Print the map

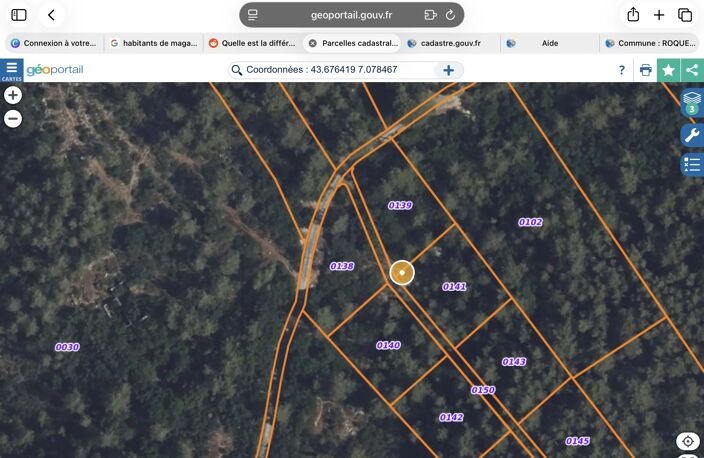tap(646, 70)
